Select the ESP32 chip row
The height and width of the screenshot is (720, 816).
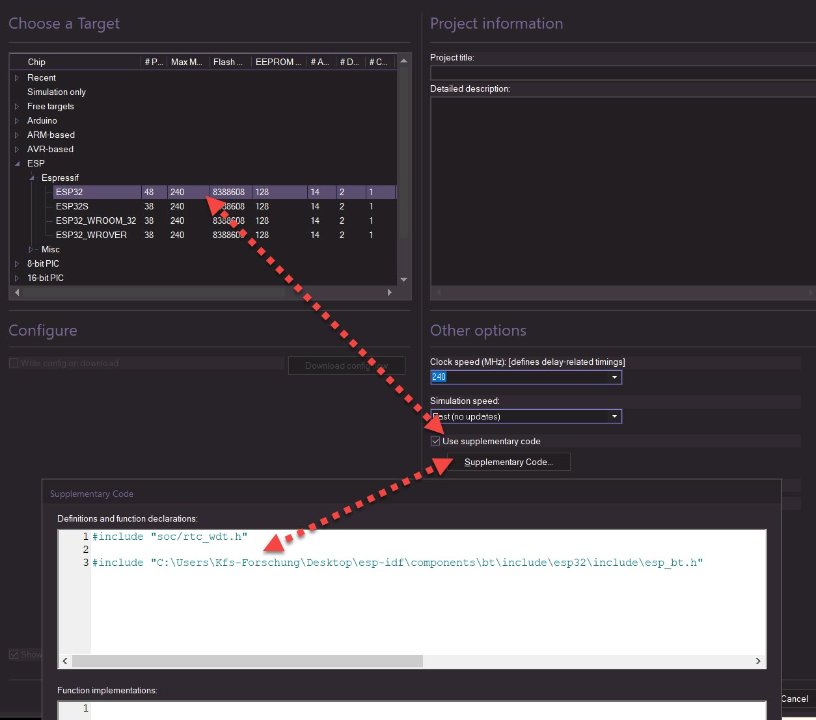coord(70,192)
